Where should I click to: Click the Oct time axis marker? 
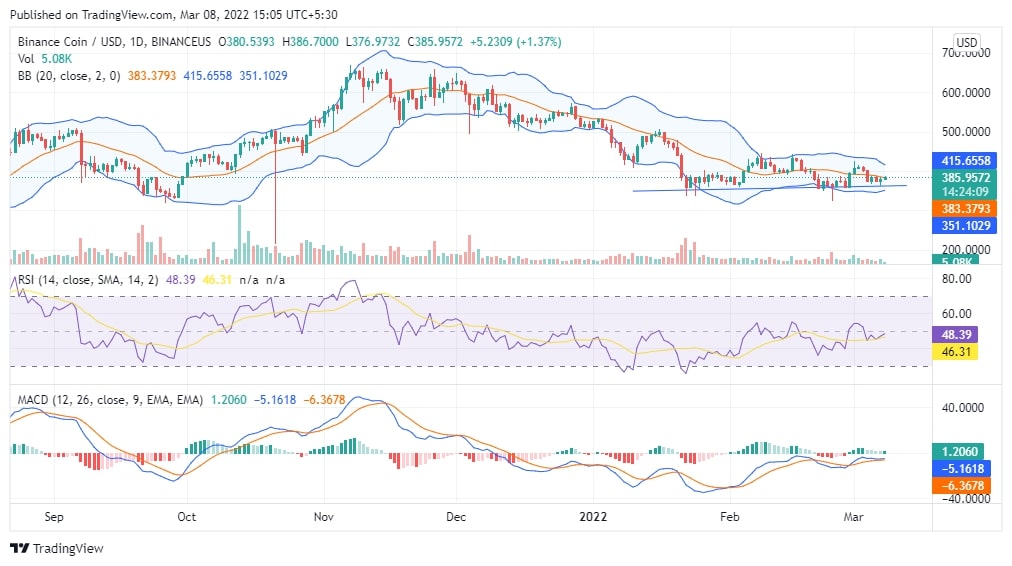[x=187, y=517]
